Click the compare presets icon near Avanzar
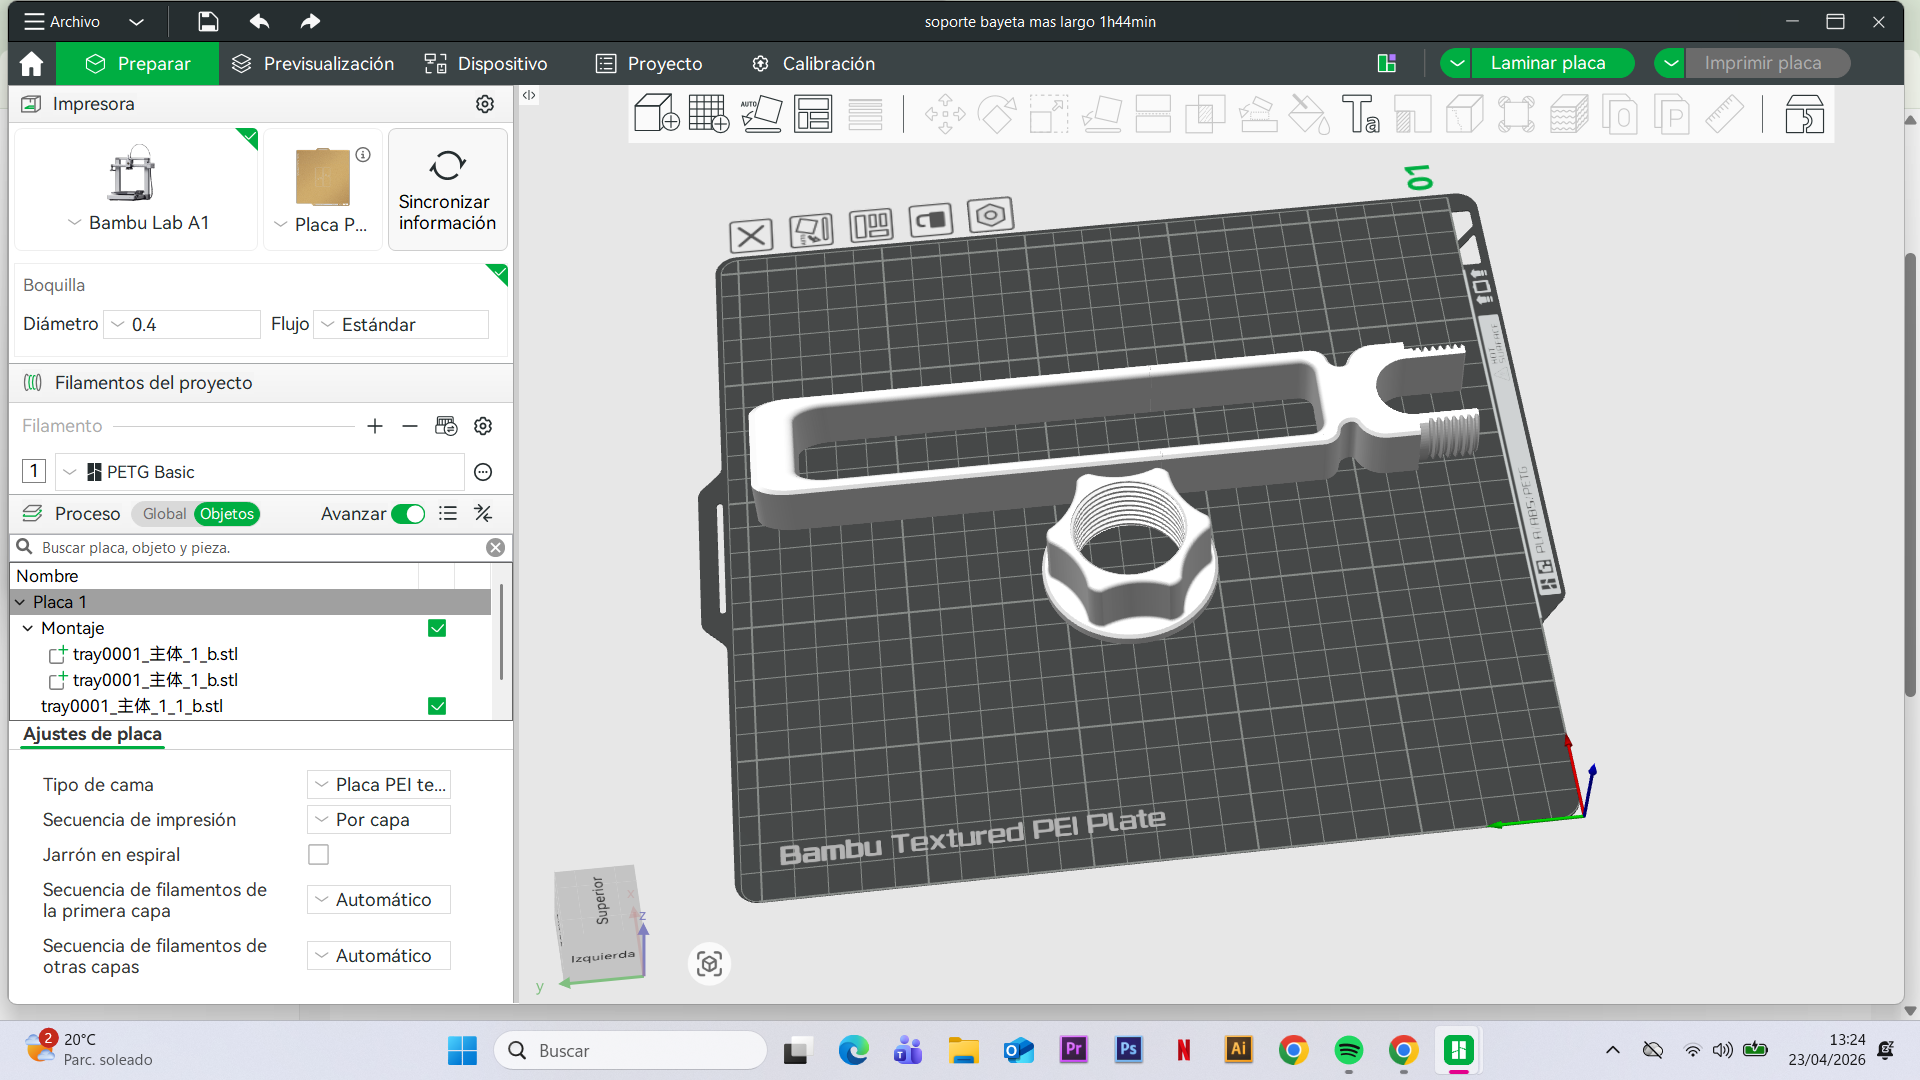Screen dimensions: 1920x1080 [x=483, y=513]
